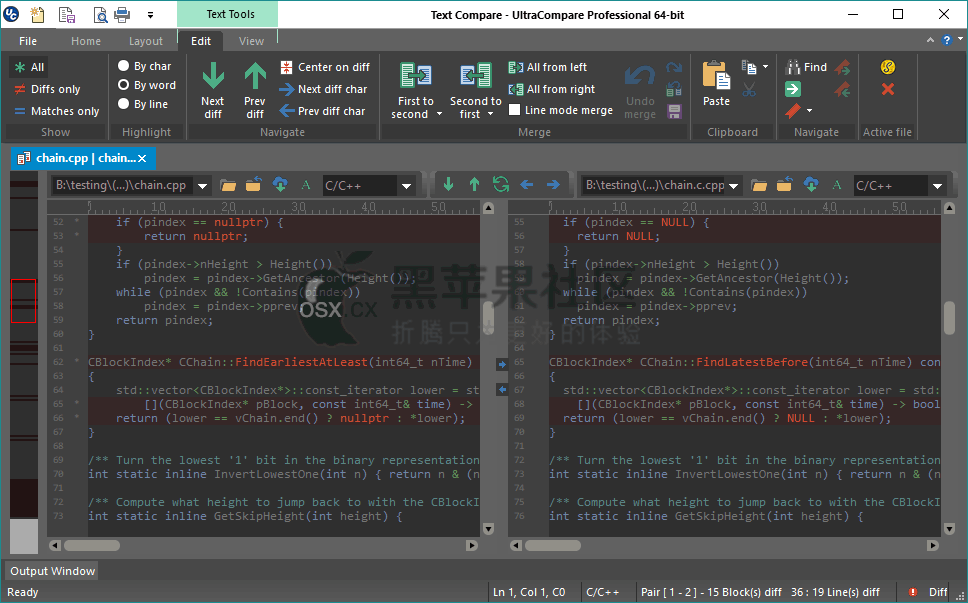Click the Undo merge button

pos(640,91)
